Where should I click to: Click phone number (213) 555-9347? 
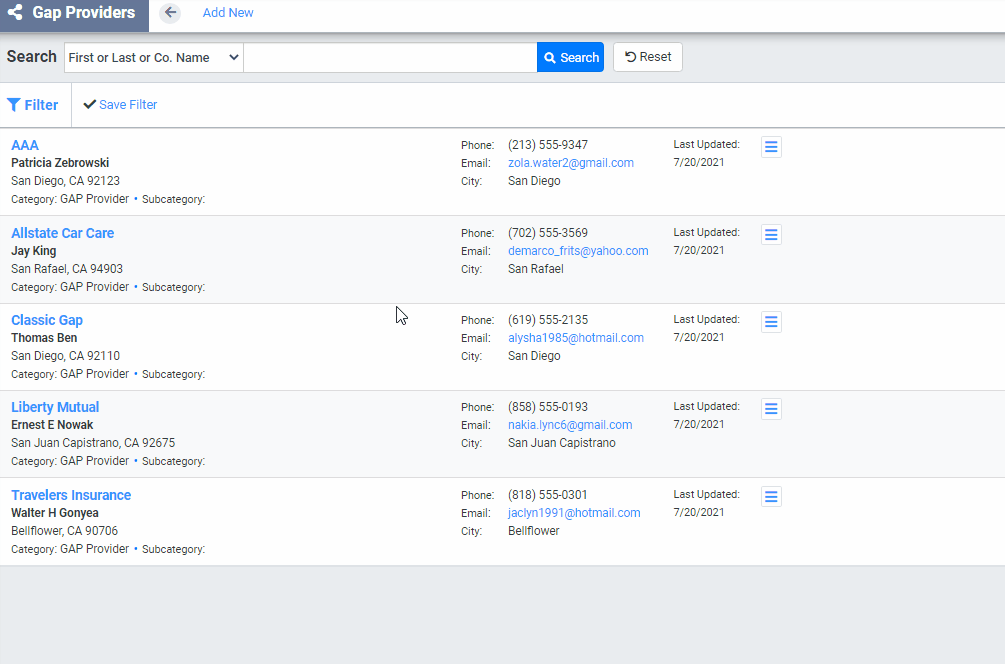pos(548,145)
